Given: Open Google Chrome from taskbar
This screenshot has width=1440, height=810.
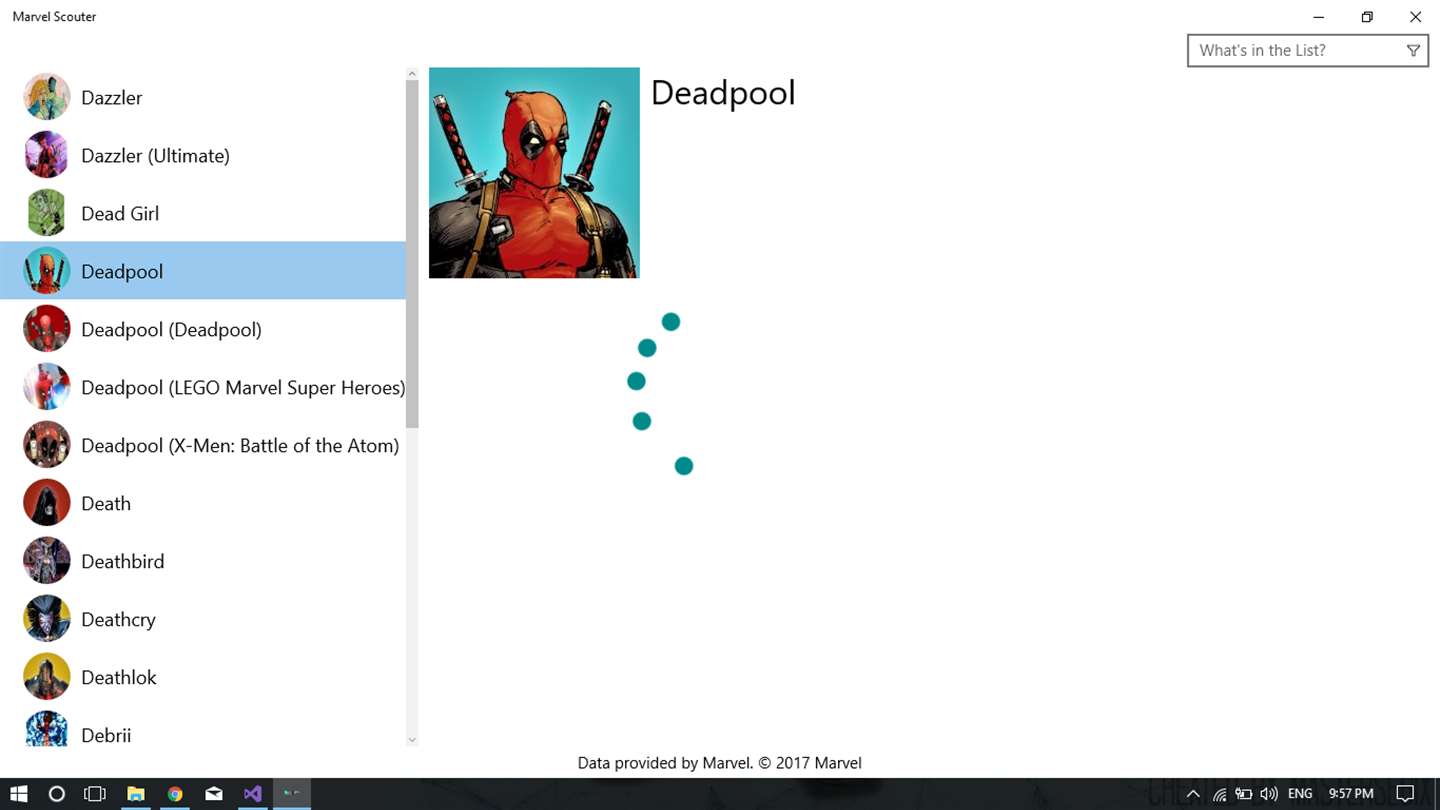Looking at the screenshot, I should coord(175,794).
